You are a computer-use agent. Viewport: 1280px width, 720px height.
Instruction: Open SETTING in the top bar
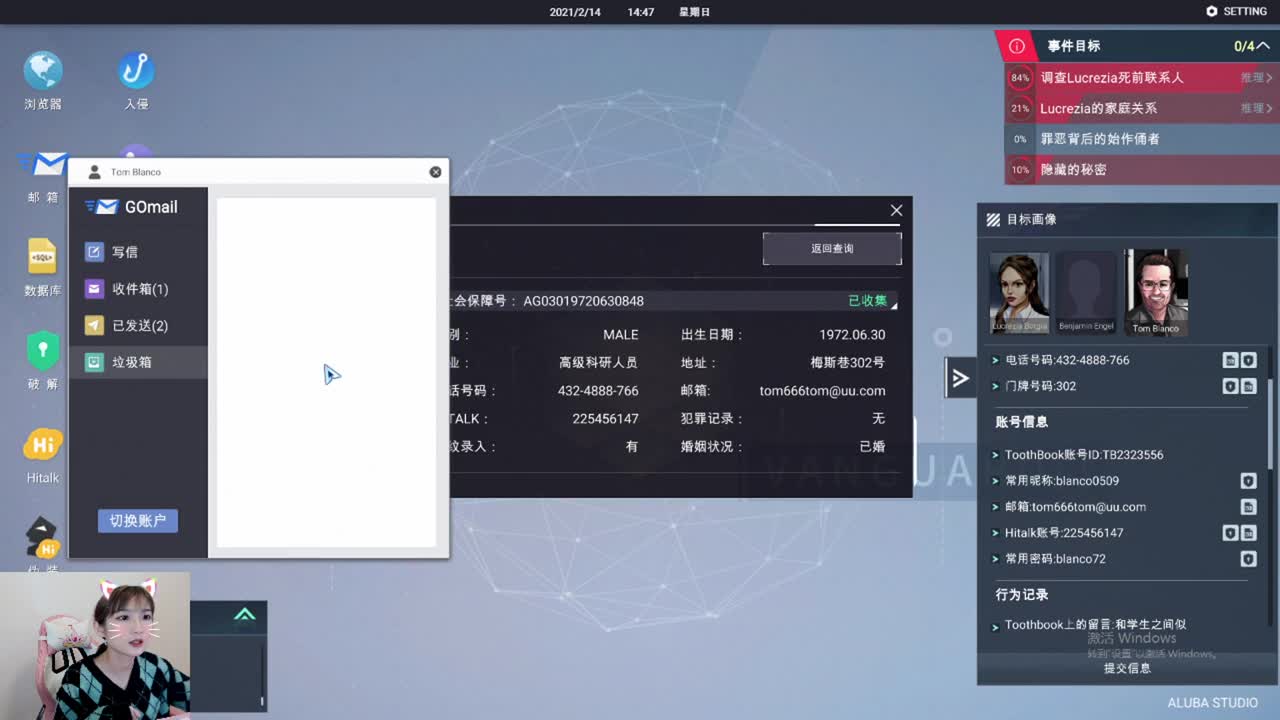[x=1236, y=11]
